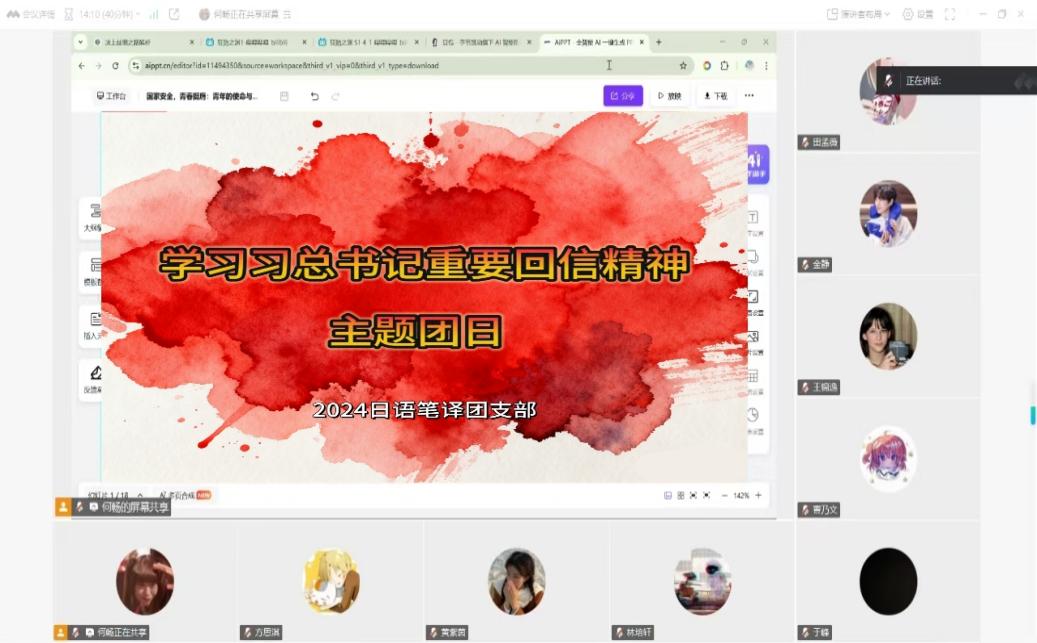Click the undo arrow in editor toolbar

pos(314,96)
